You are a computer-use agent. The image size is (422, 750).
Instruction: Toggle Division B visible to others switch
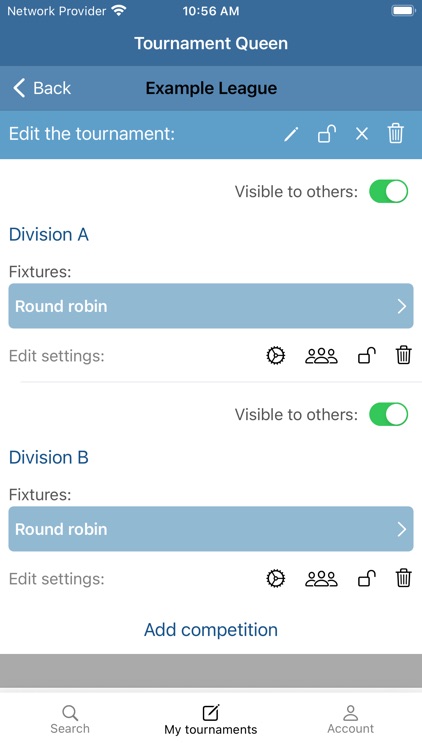click(389, 415)
